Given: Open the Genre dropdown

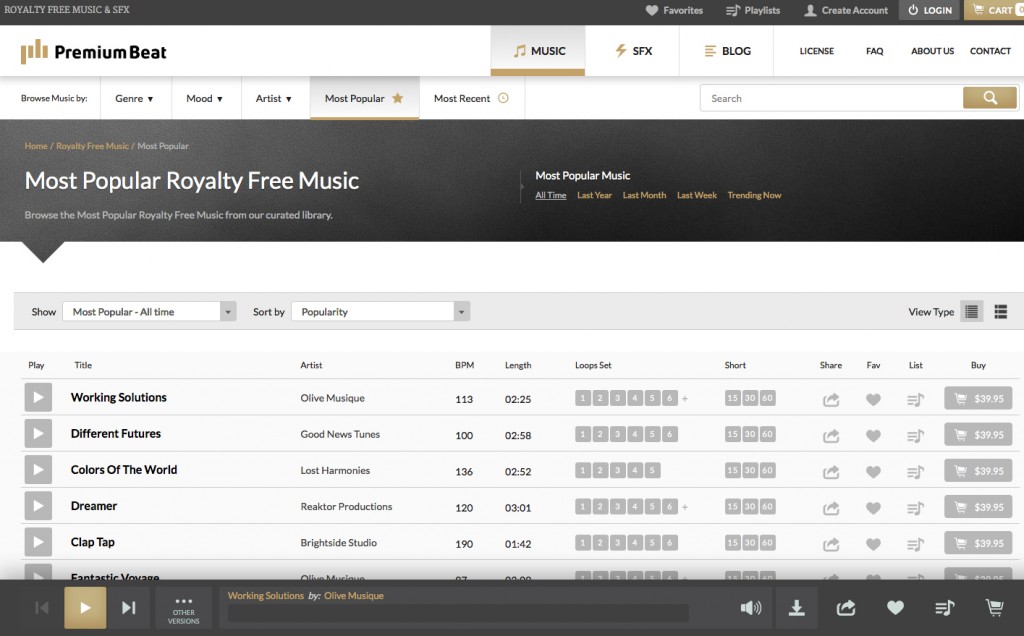Looking at the screenshot, I should pyautogui.click(x=135, y=98).
